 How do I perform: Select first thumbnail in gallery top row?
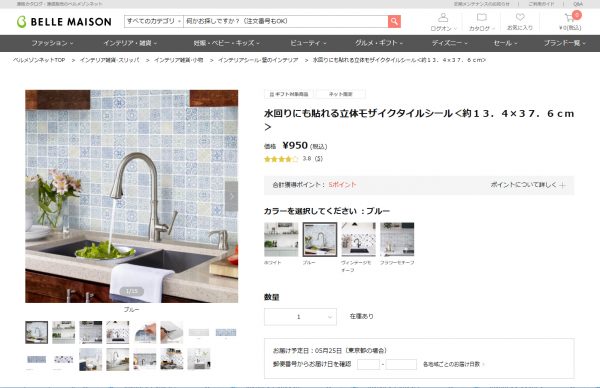pos(37,332)
